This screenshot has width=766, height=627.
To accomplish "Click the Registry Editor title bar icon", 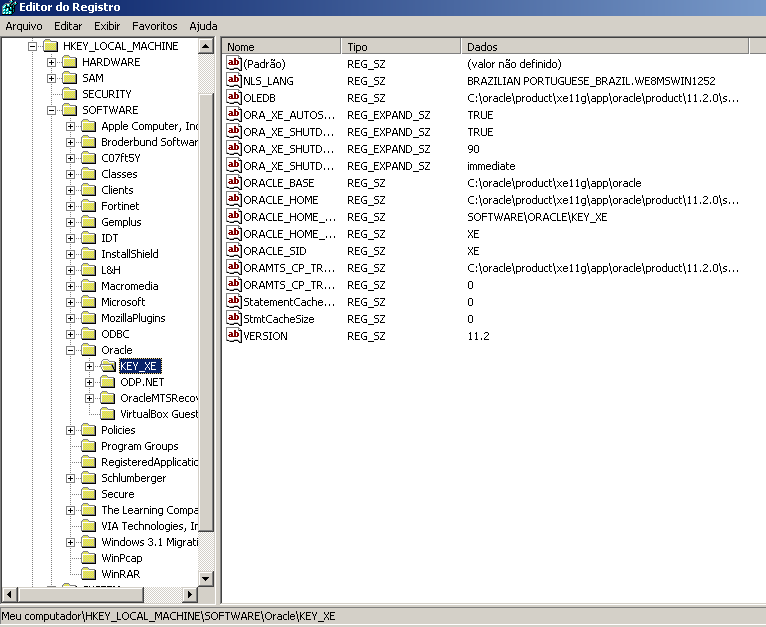I will click(x=10, y=8).
